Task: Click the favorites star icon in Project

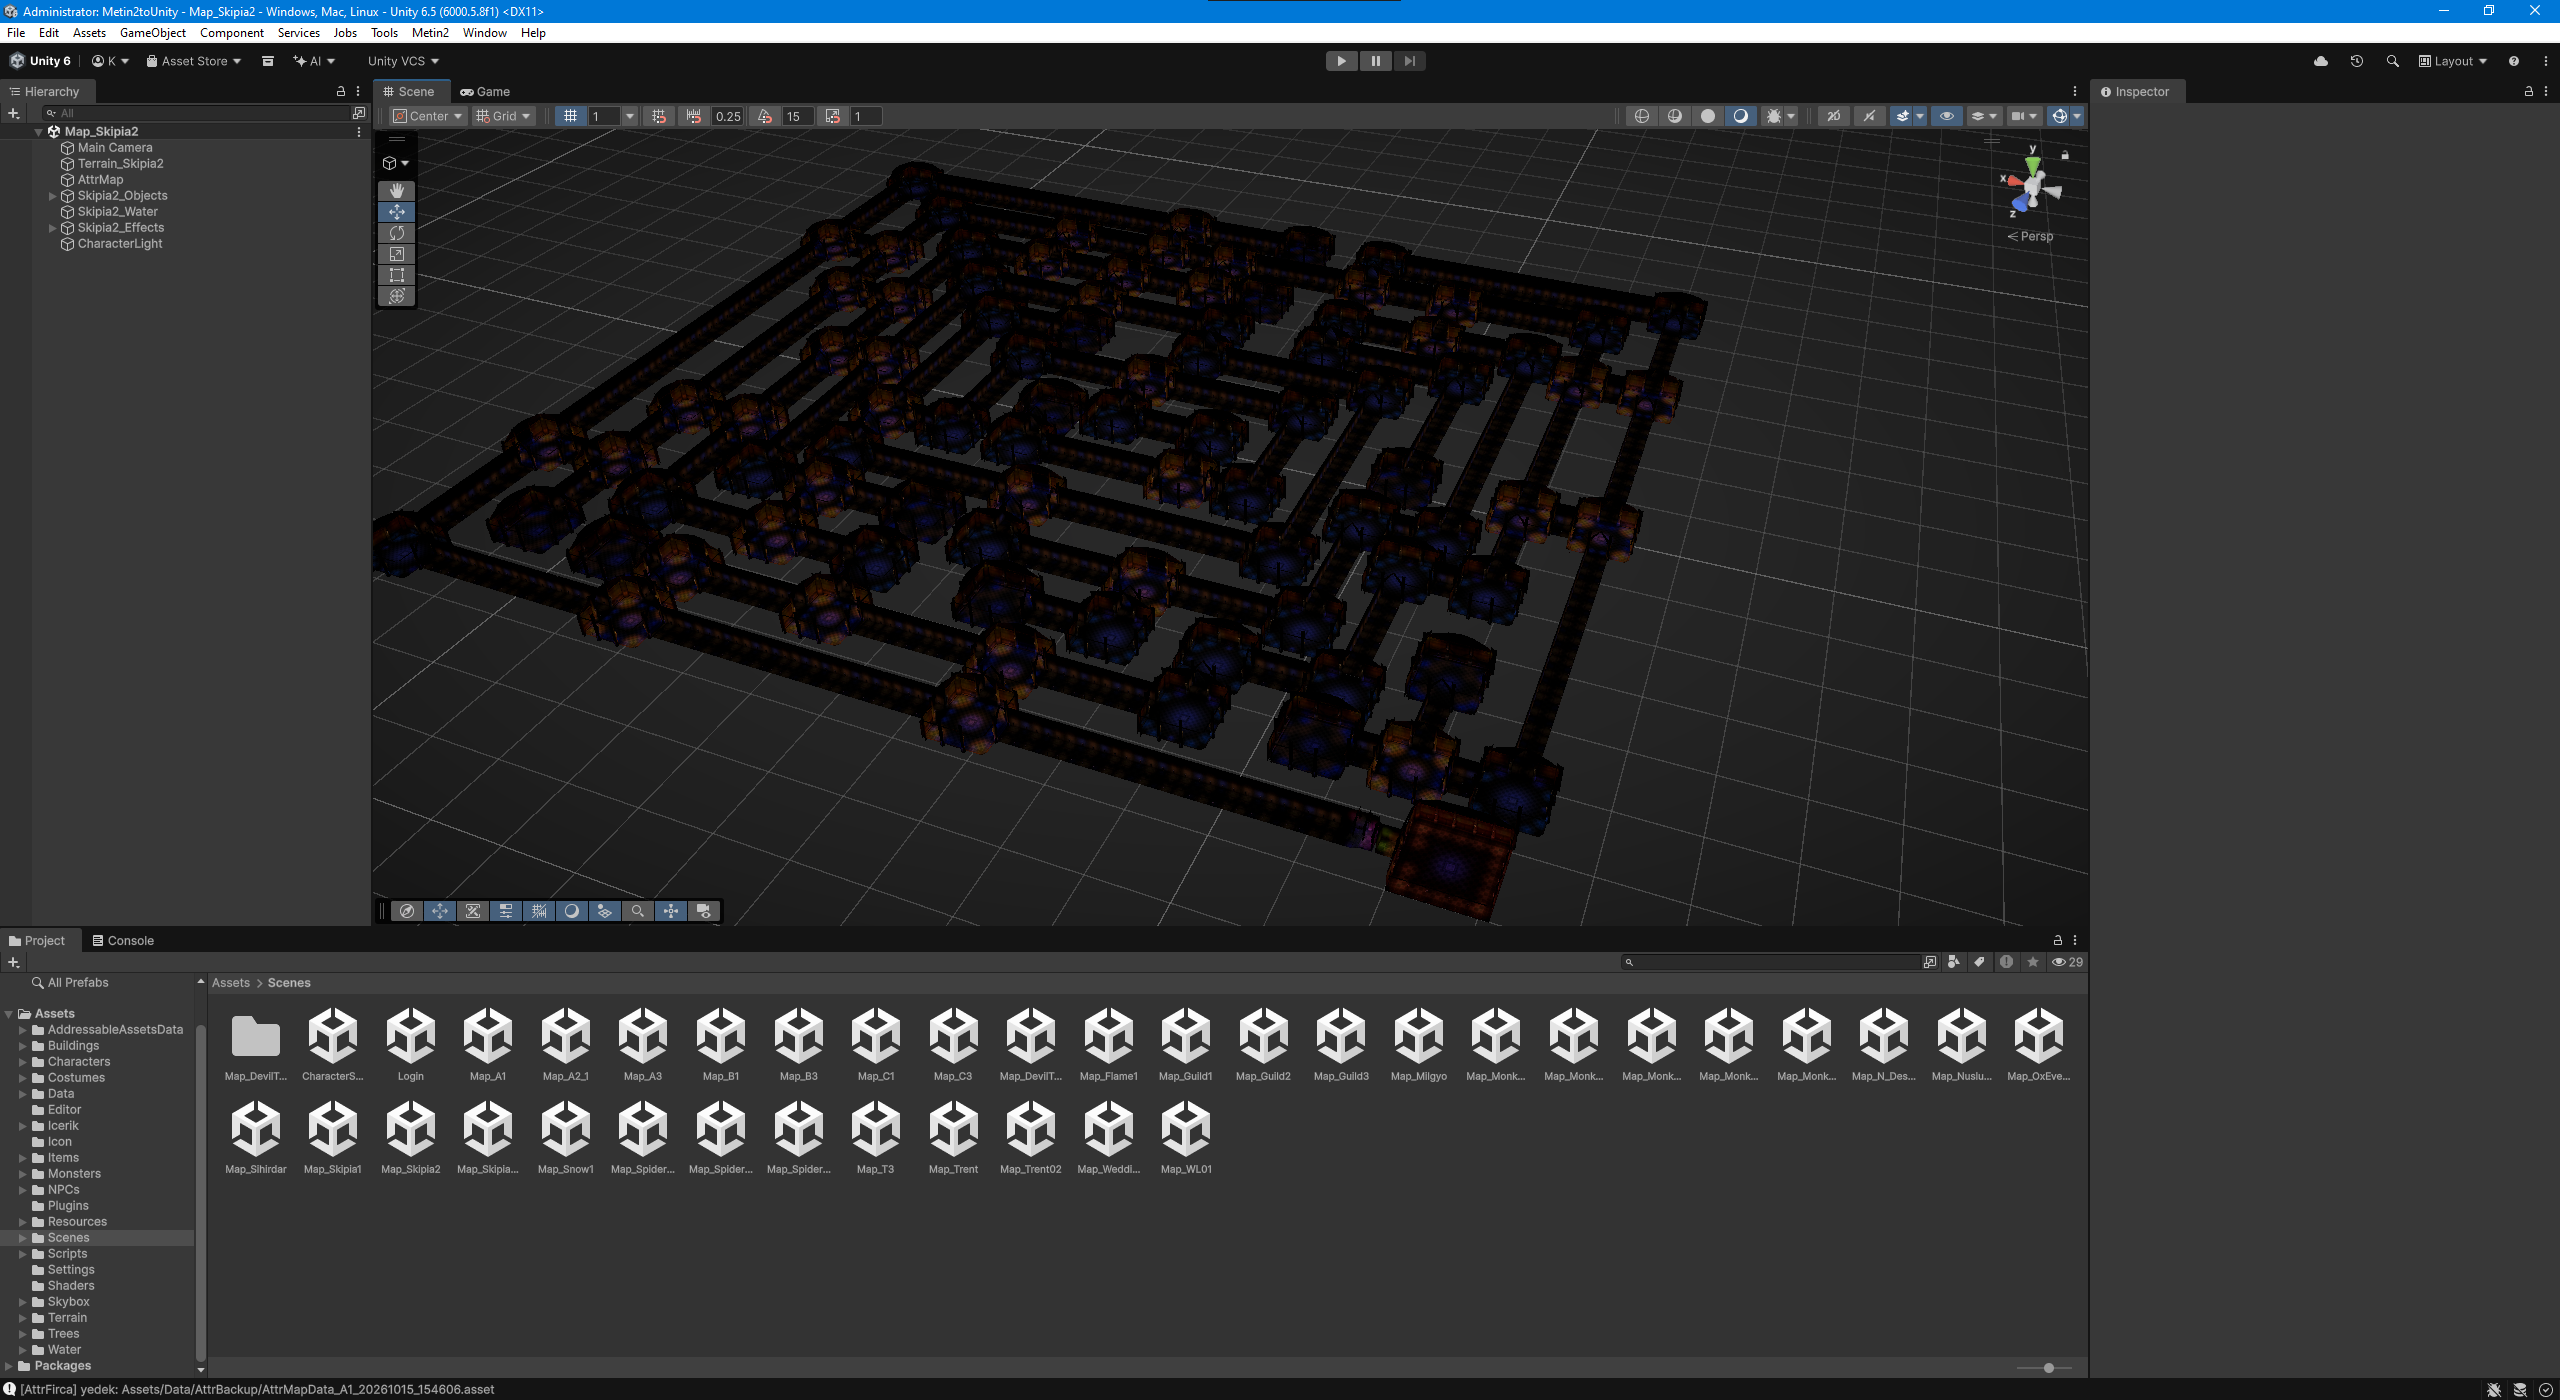Action: click(2033, 962)
